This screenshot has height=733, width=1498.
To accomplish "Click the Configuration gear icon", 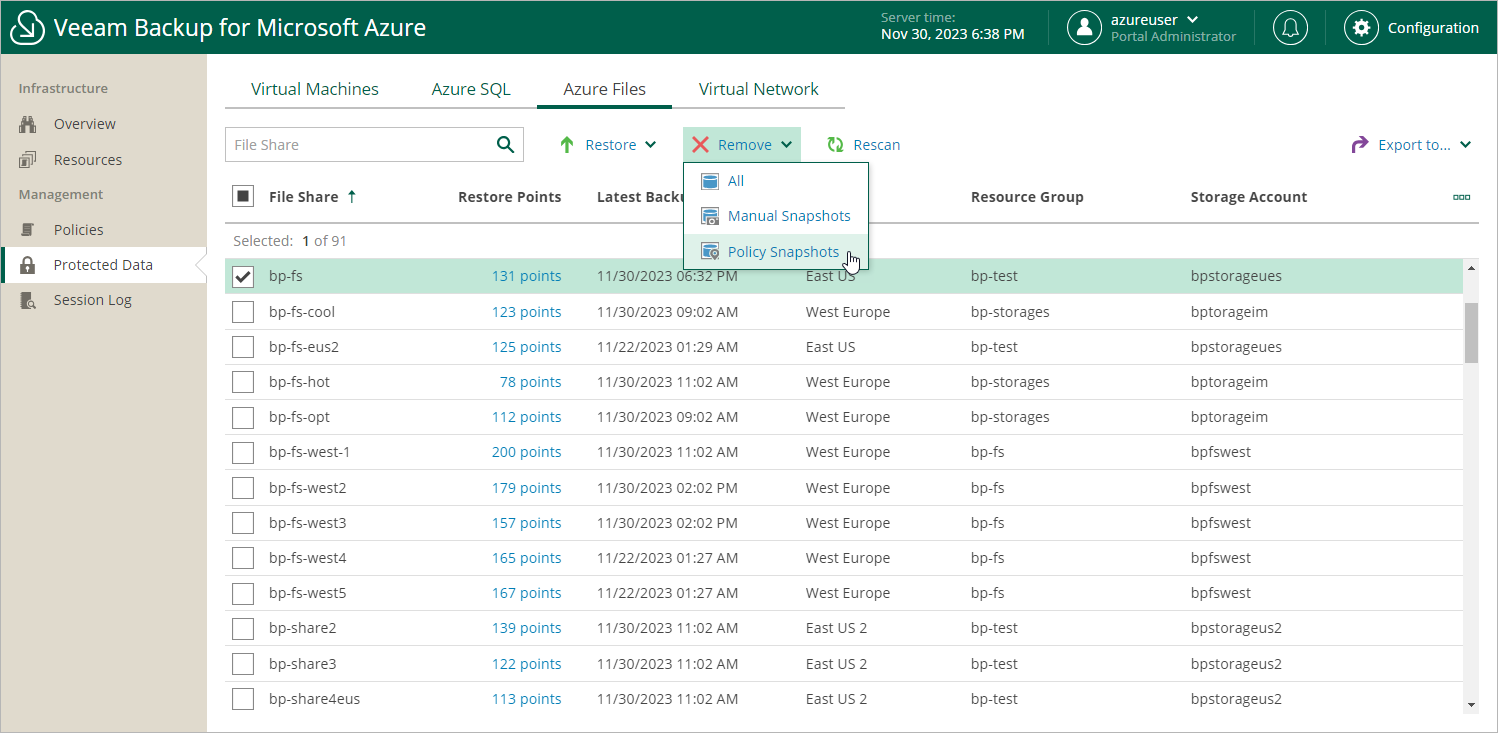I will pyautogui.click(x=1361, y=28).
